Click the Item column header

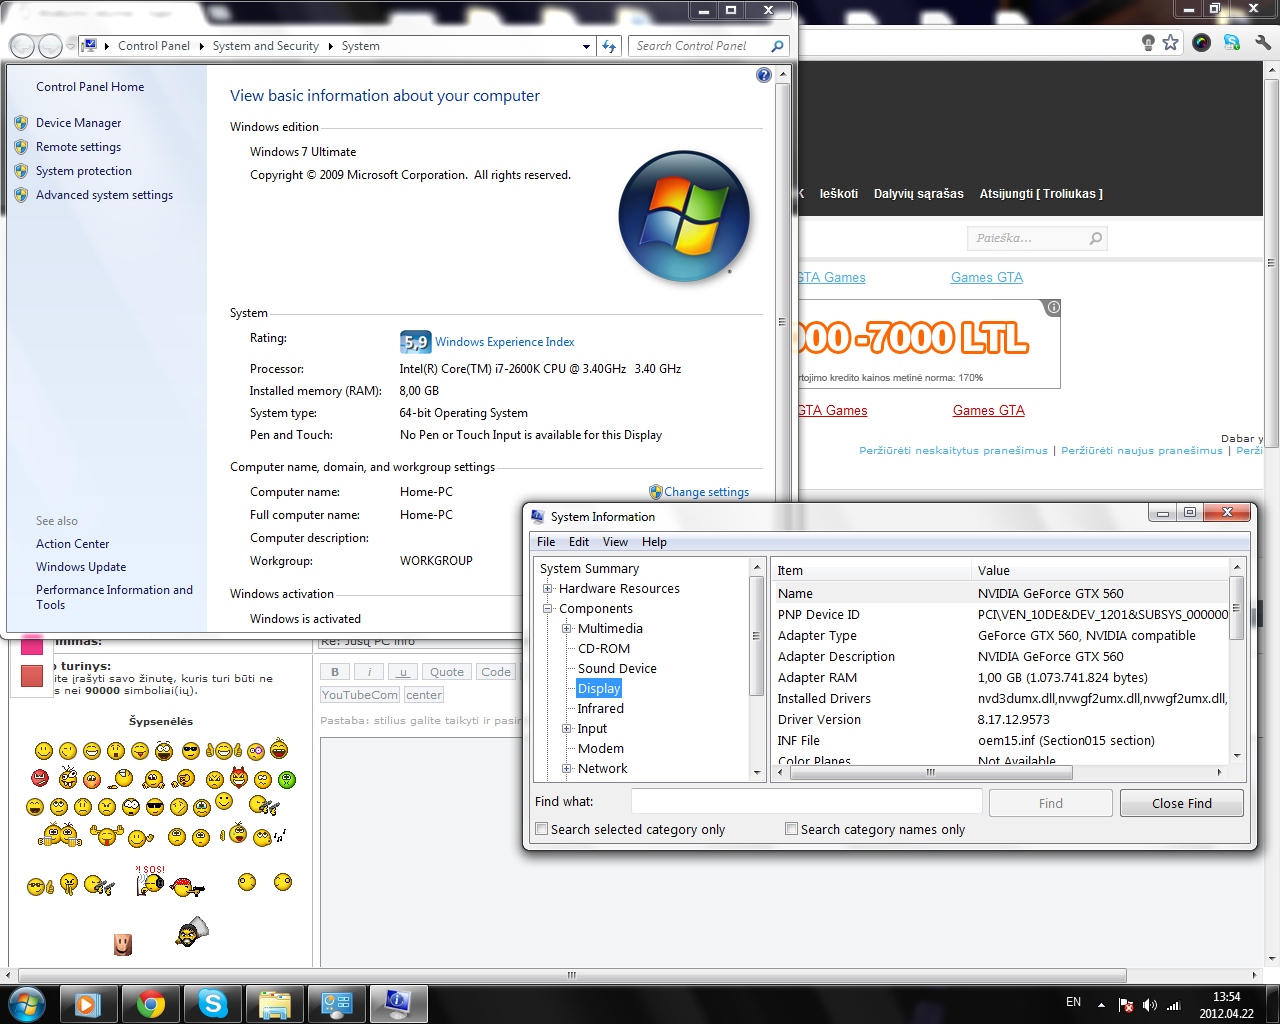click(872, 571)
